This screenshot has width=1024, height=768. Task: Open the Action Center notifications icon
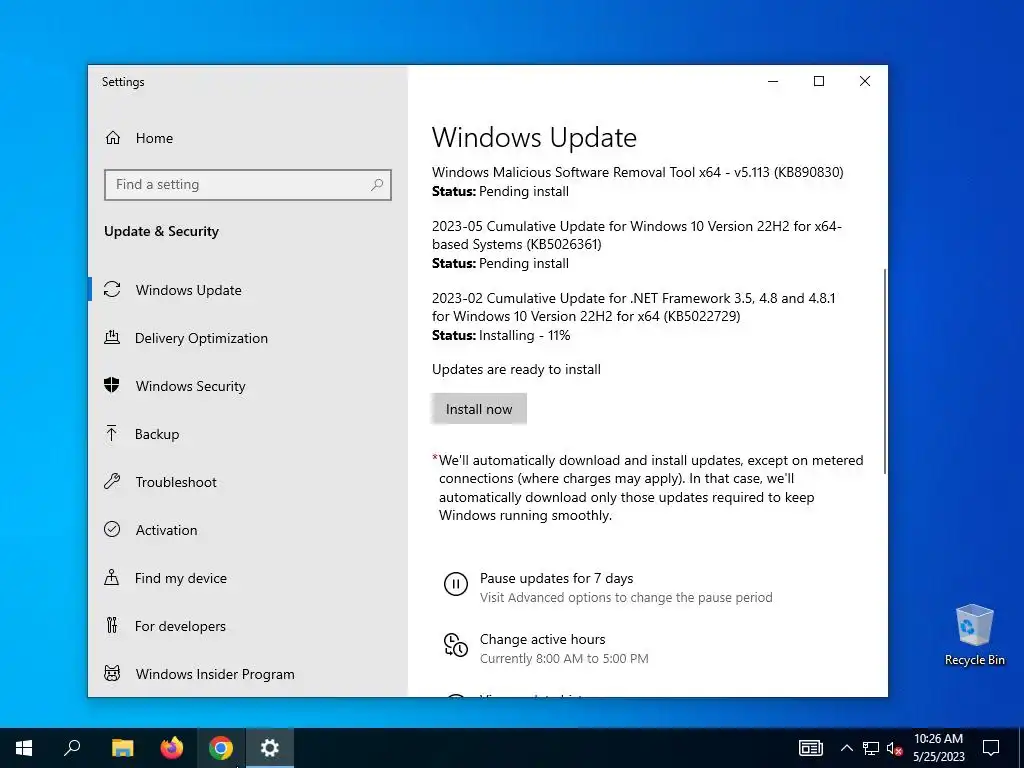click(x=991, y=748)
